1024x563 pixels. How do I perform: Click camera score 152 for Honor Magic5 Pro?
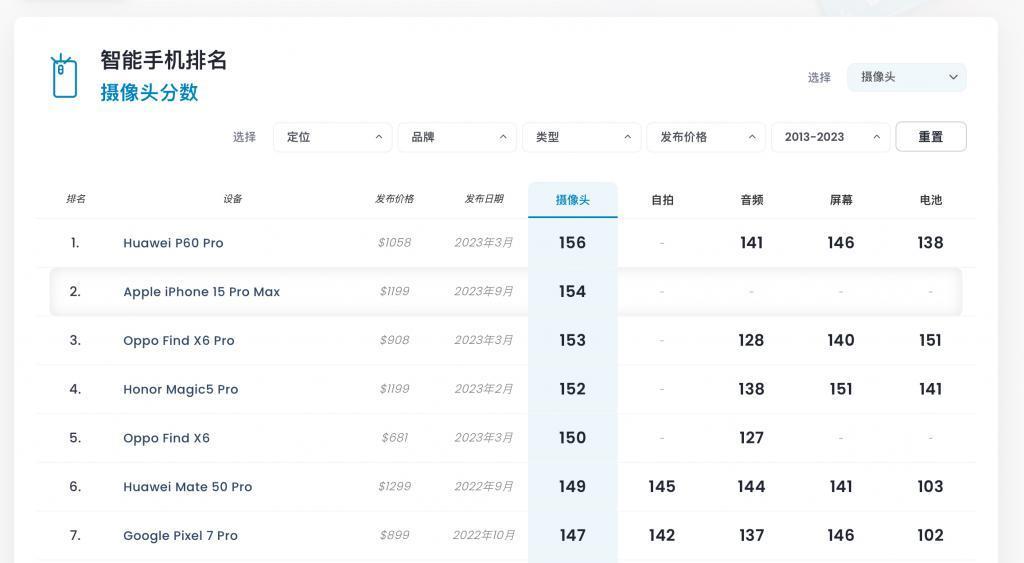click(572, 389)
